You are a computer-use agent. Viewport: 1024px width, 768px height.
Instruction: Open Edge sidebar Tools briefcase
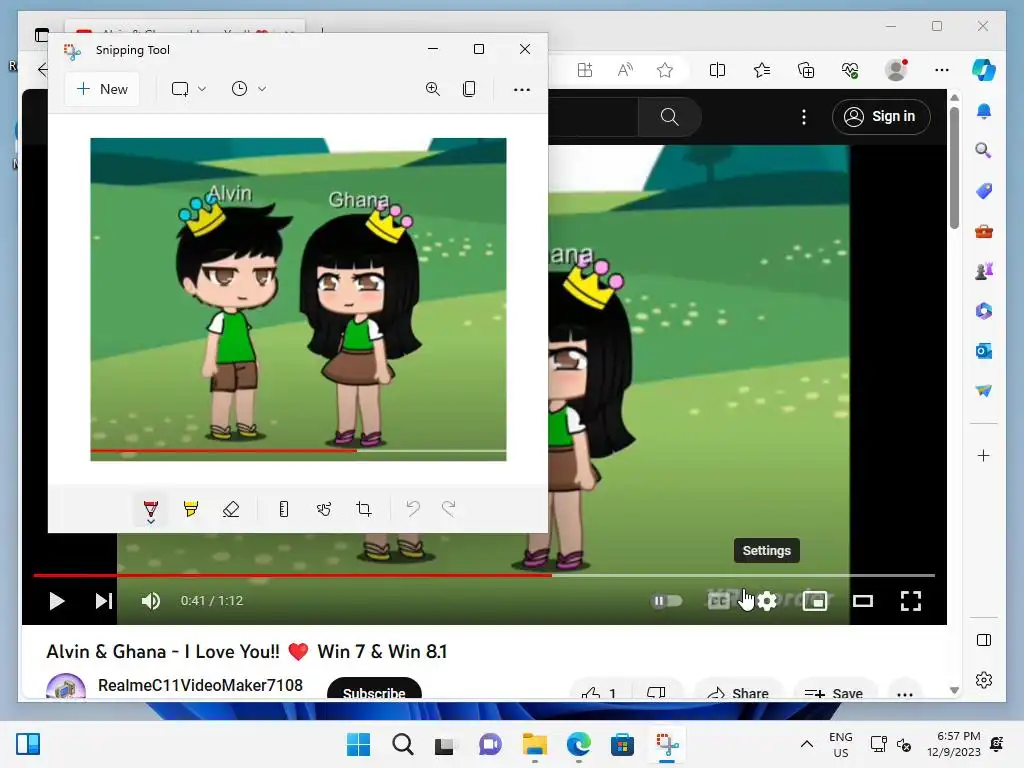[984, 231]
